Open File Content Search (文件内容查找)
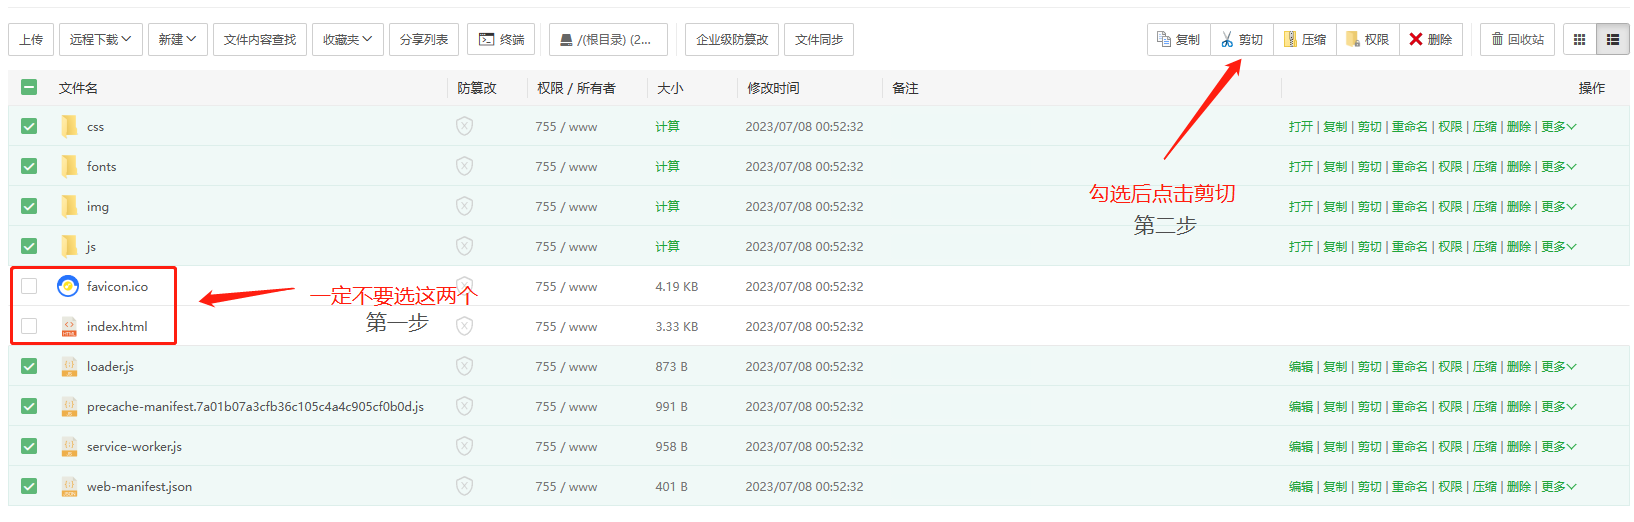1634x522 pixels. pyautogui.click(x=260, y=40)
